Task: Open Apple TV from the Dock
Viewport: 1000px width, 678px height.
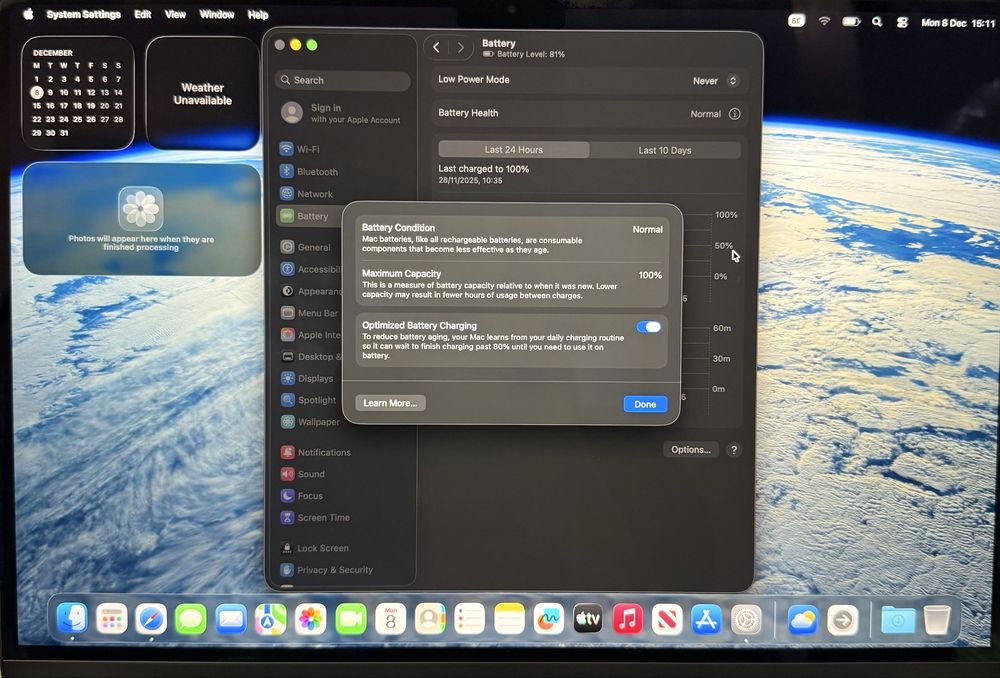Action: point(587,619)
